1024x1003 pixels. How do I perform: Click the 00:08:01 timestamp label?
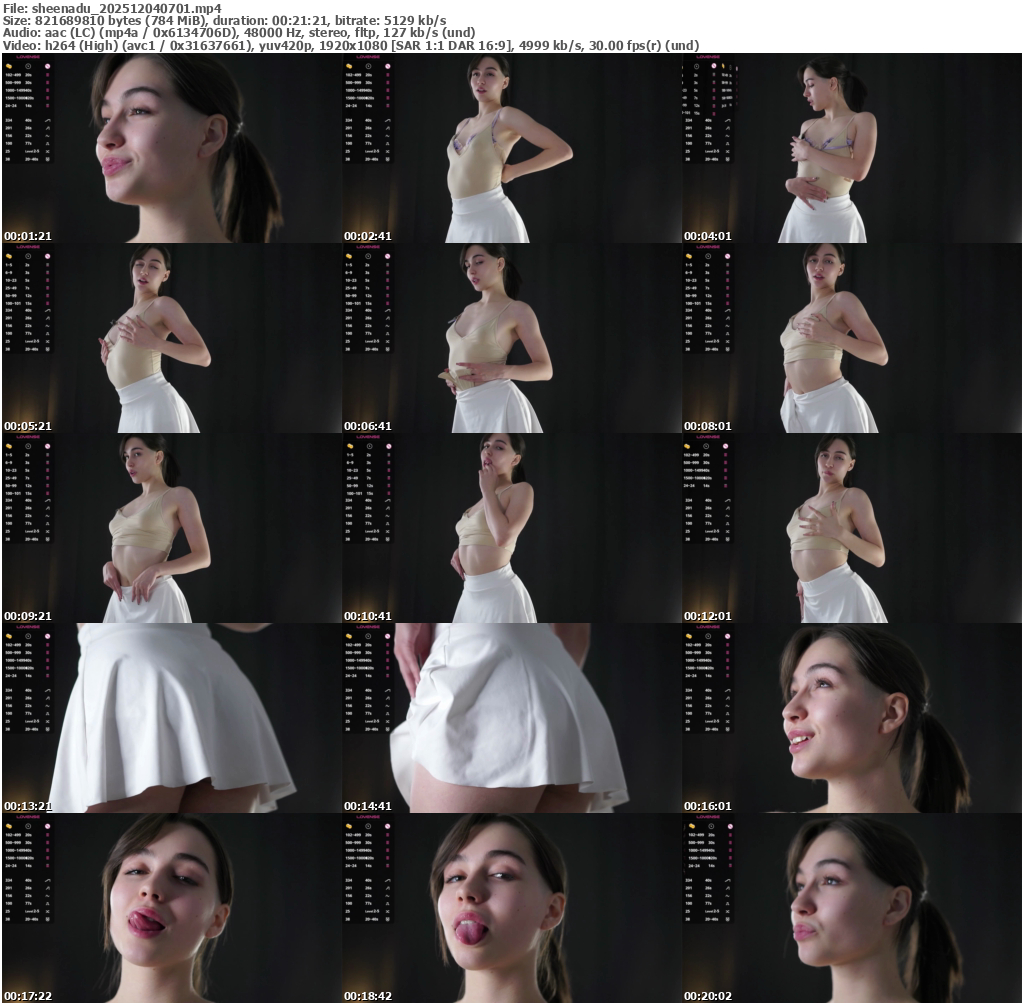click(707, 426)
